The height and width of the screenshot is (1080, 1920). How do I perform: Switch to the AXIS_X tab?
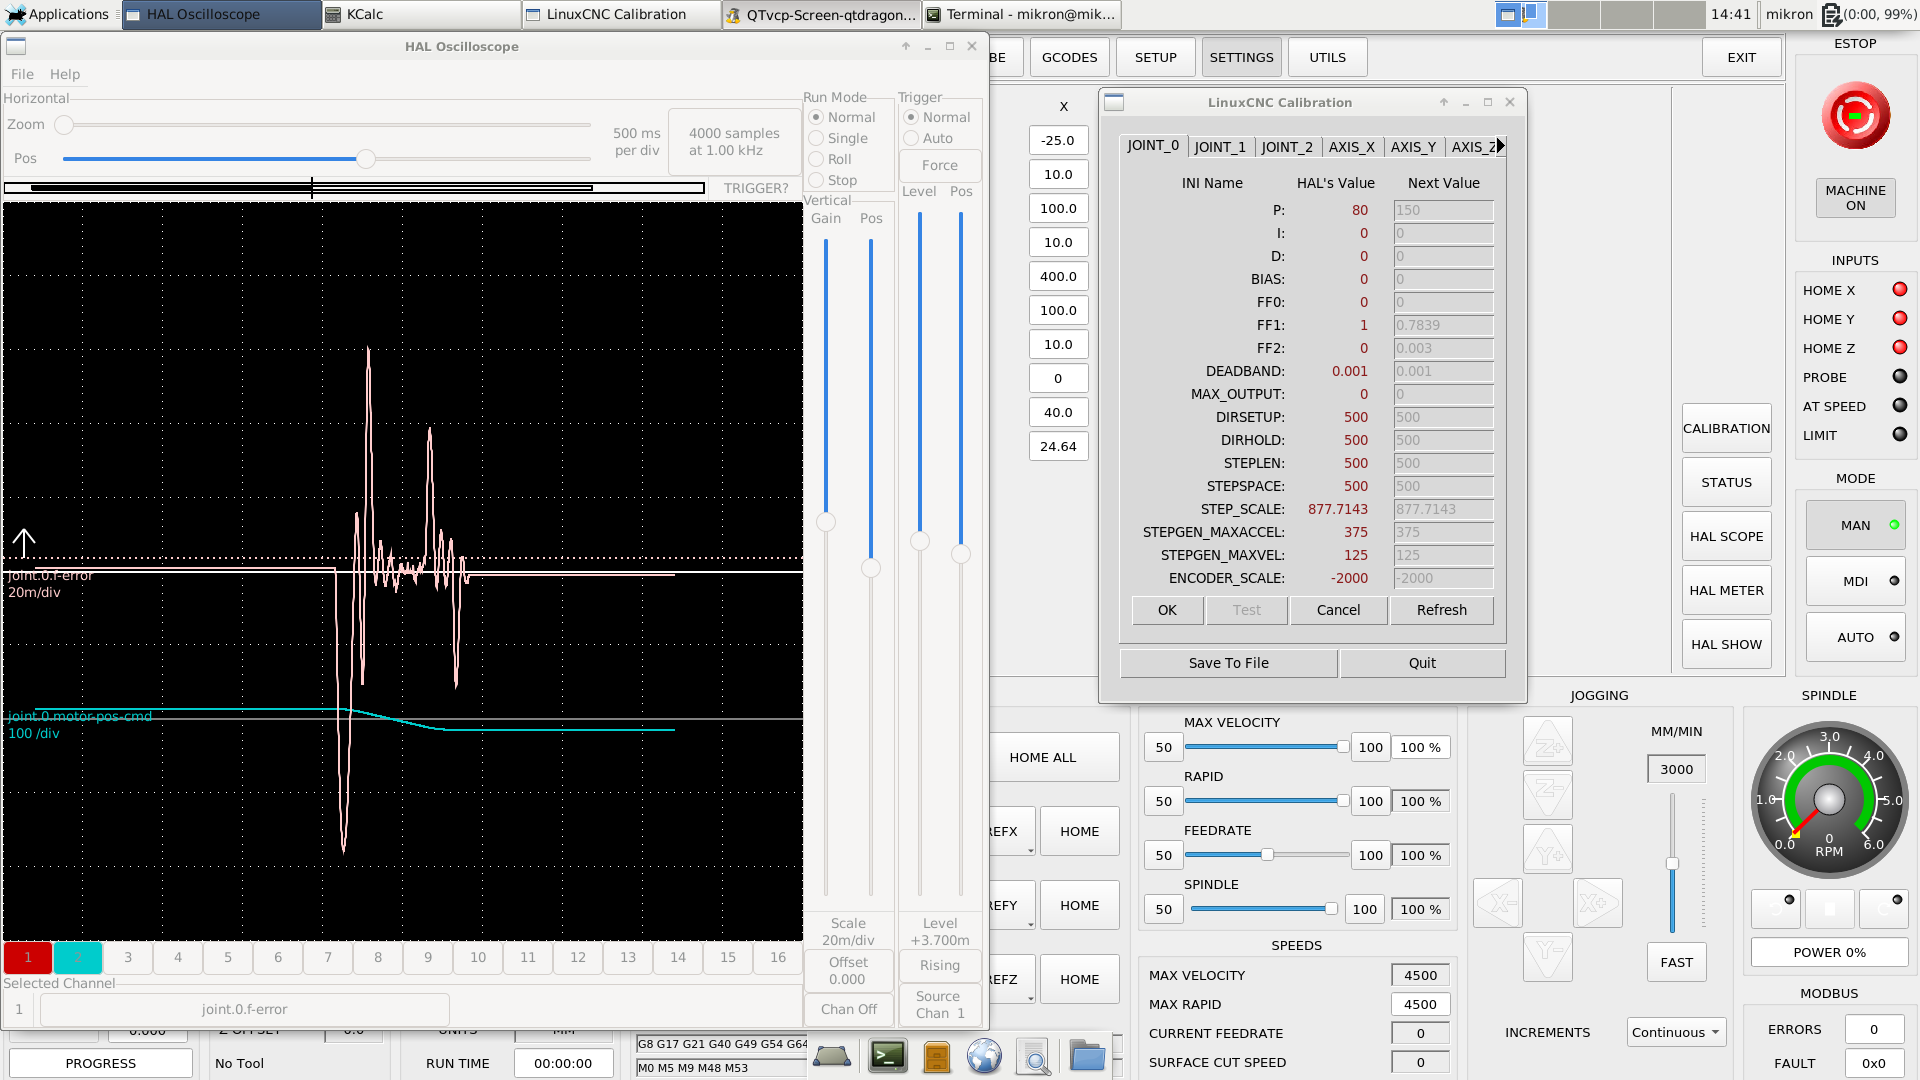(x=1352, y=147)
